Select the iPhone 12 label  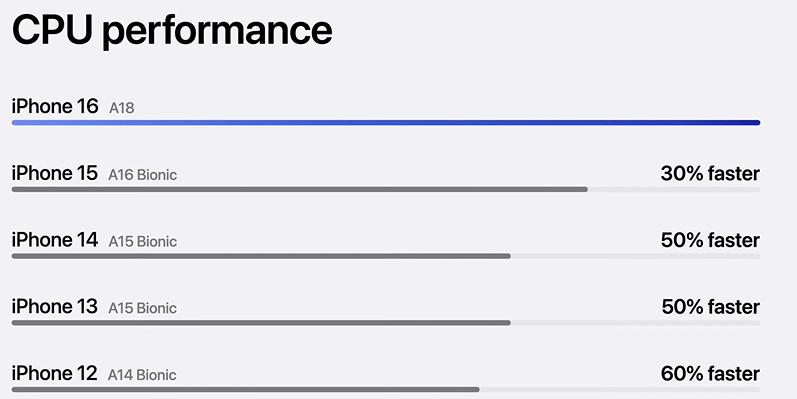point(54,374)
